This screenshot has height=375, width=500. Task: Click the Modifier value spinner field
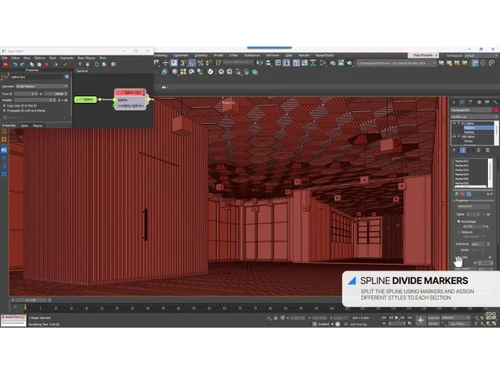(34, 100)
